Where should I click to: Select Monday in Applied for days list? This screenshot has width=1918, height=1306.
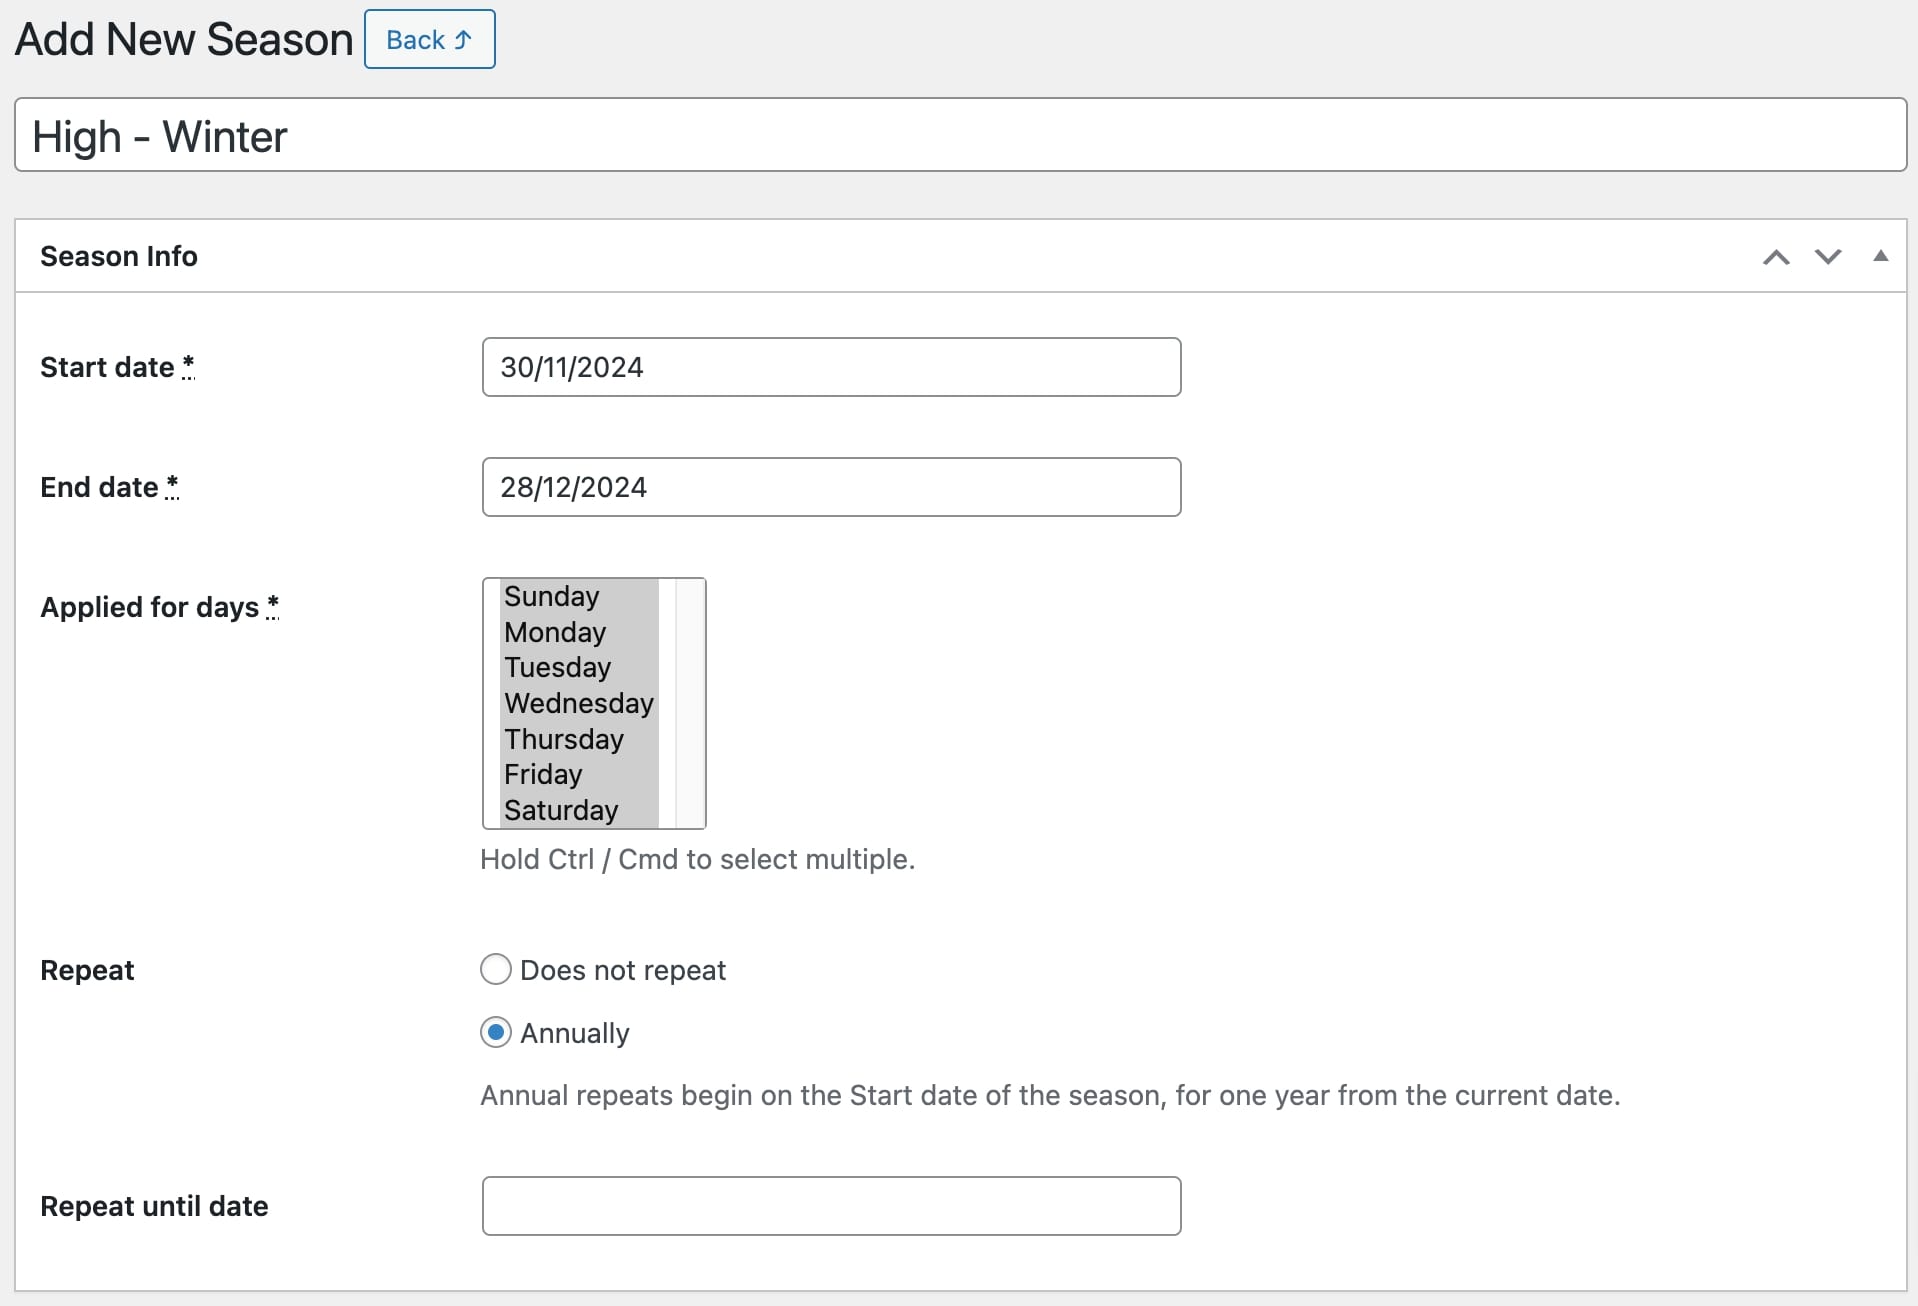pyautogui.click(x=579, y=632)
